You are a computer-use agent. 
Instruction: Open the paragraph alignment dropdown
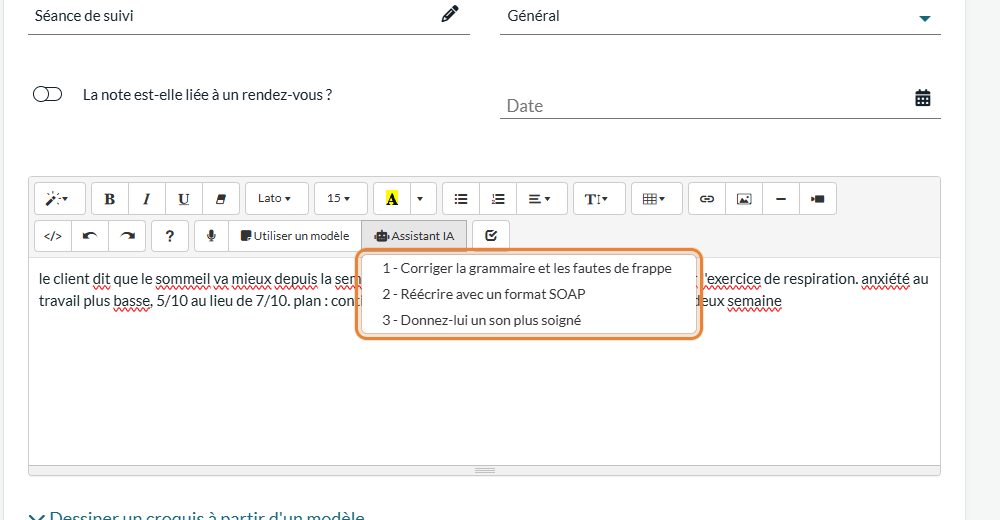541,198
